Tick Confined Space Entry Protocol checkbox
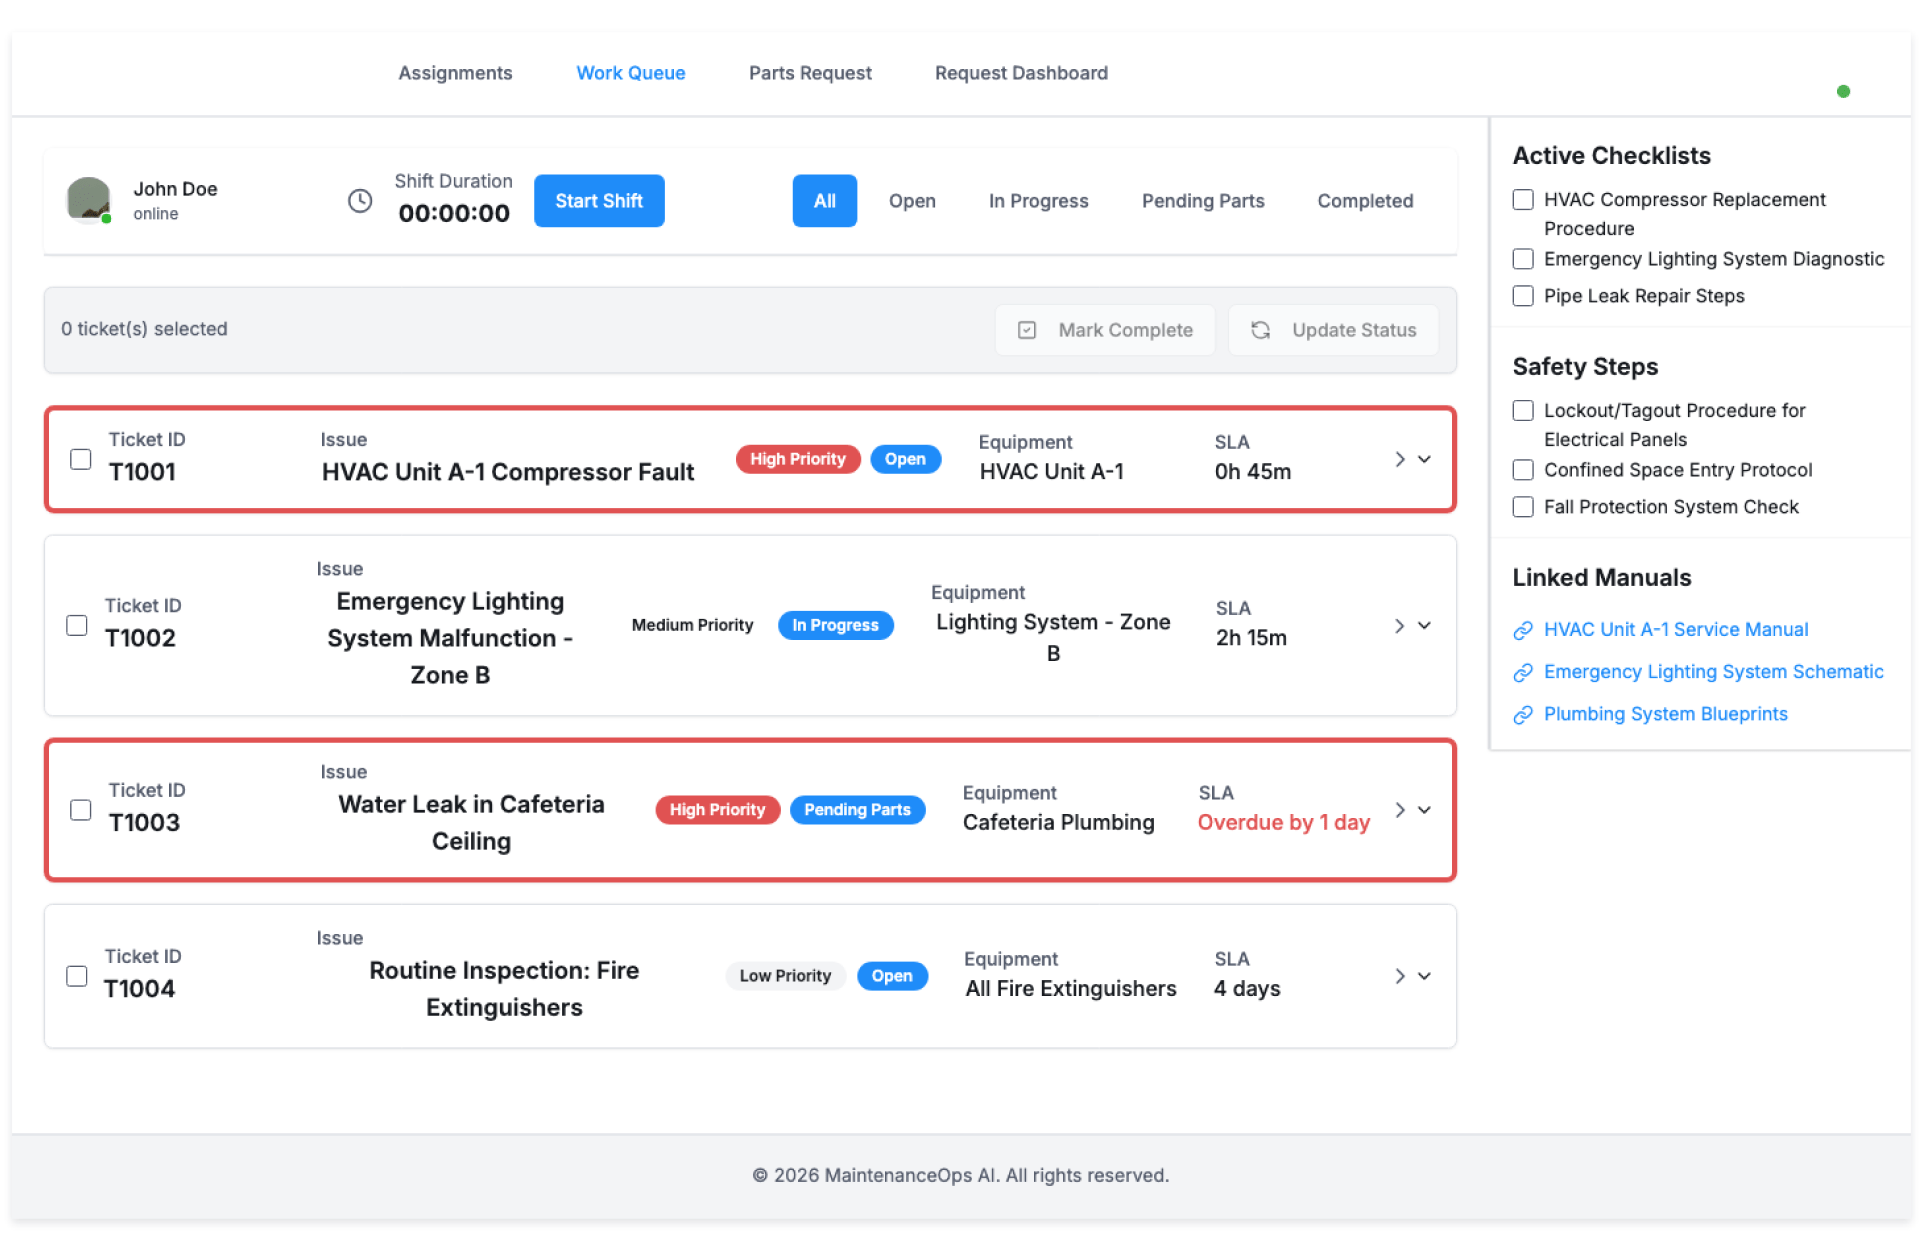 (1523, 470)
